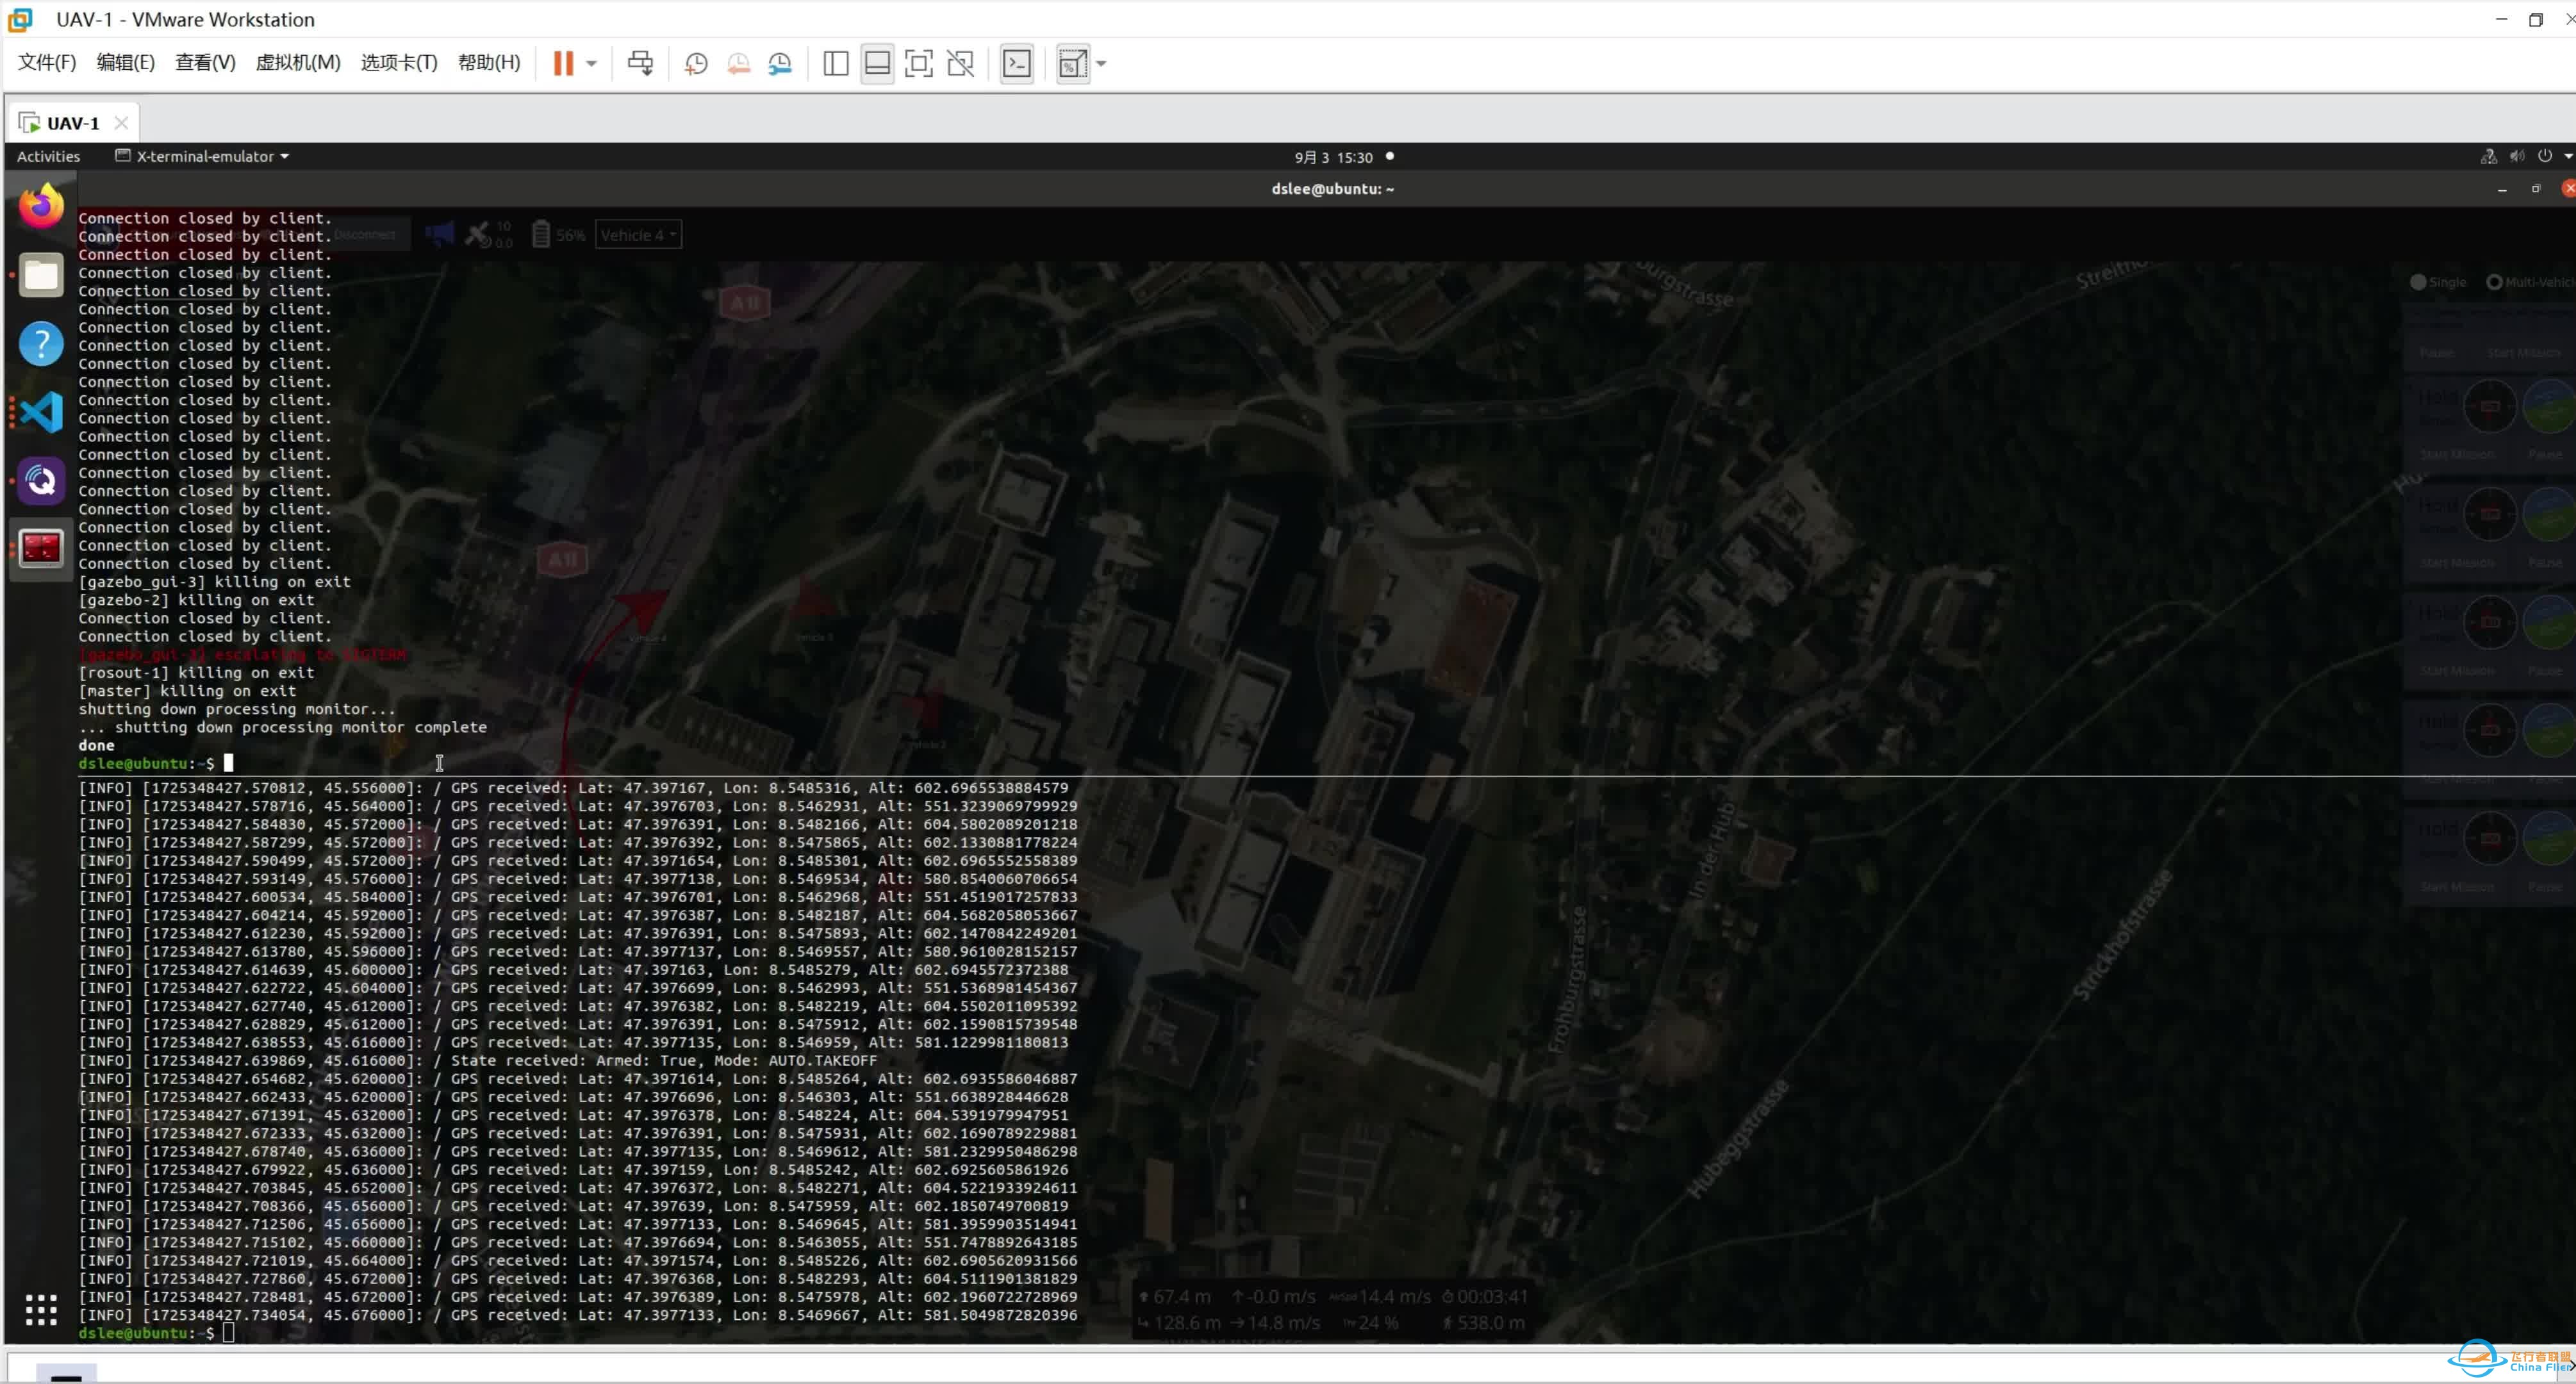Switch to Unity mode icon
2576x1384 pixels.
click(961, 64)
